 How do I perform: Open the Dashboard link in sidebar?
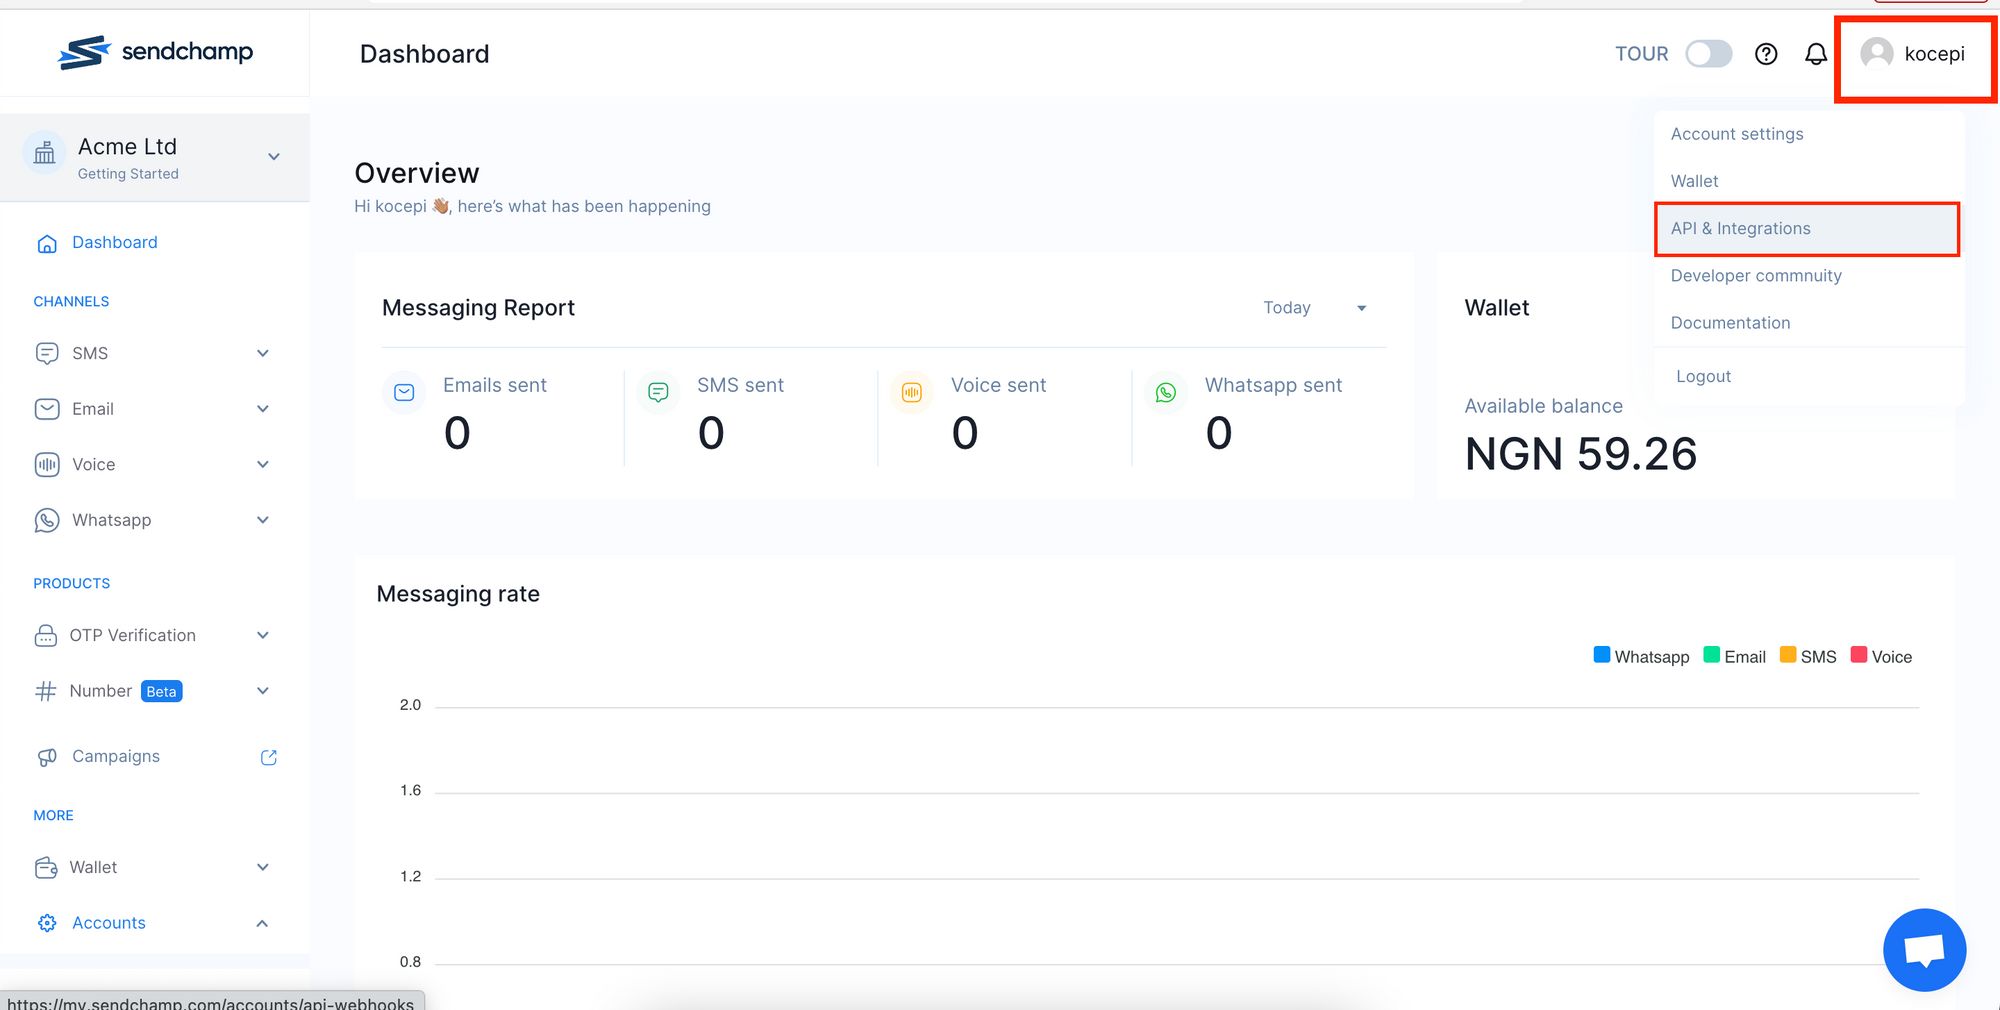[114, 242]
